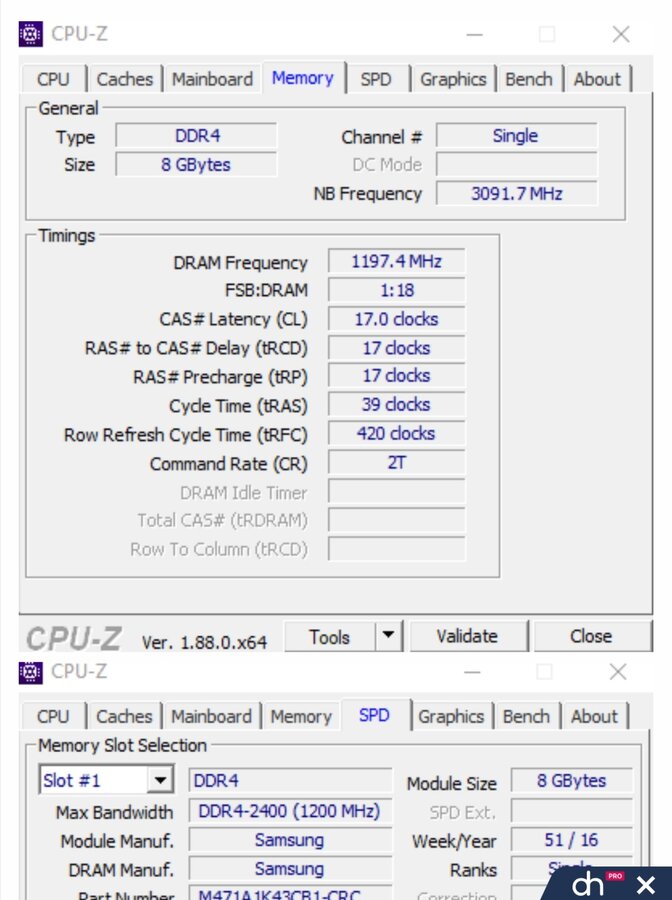The height and width of the screenshot is (900, 672).
Task: Click the CPU-Z app icon in Memory window title
Action: 30,34
